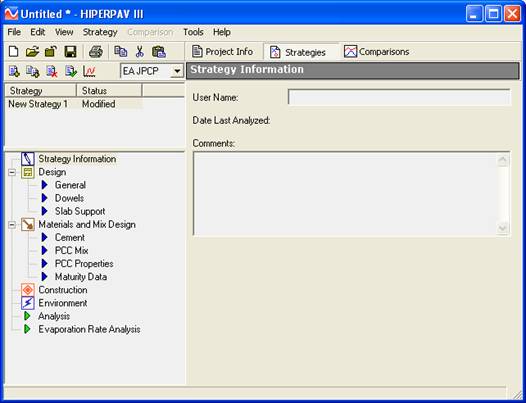Viewport: 526px width, 403px height.
Task: Click the Environment lightning icon
Action: [x=28, y=303]
